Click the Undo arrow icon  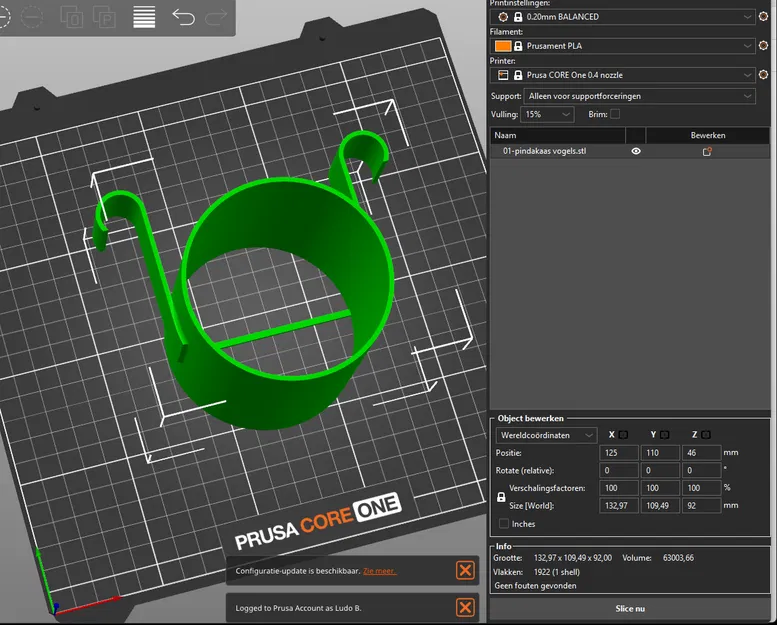pyautogui.click(x=183, y=17)
